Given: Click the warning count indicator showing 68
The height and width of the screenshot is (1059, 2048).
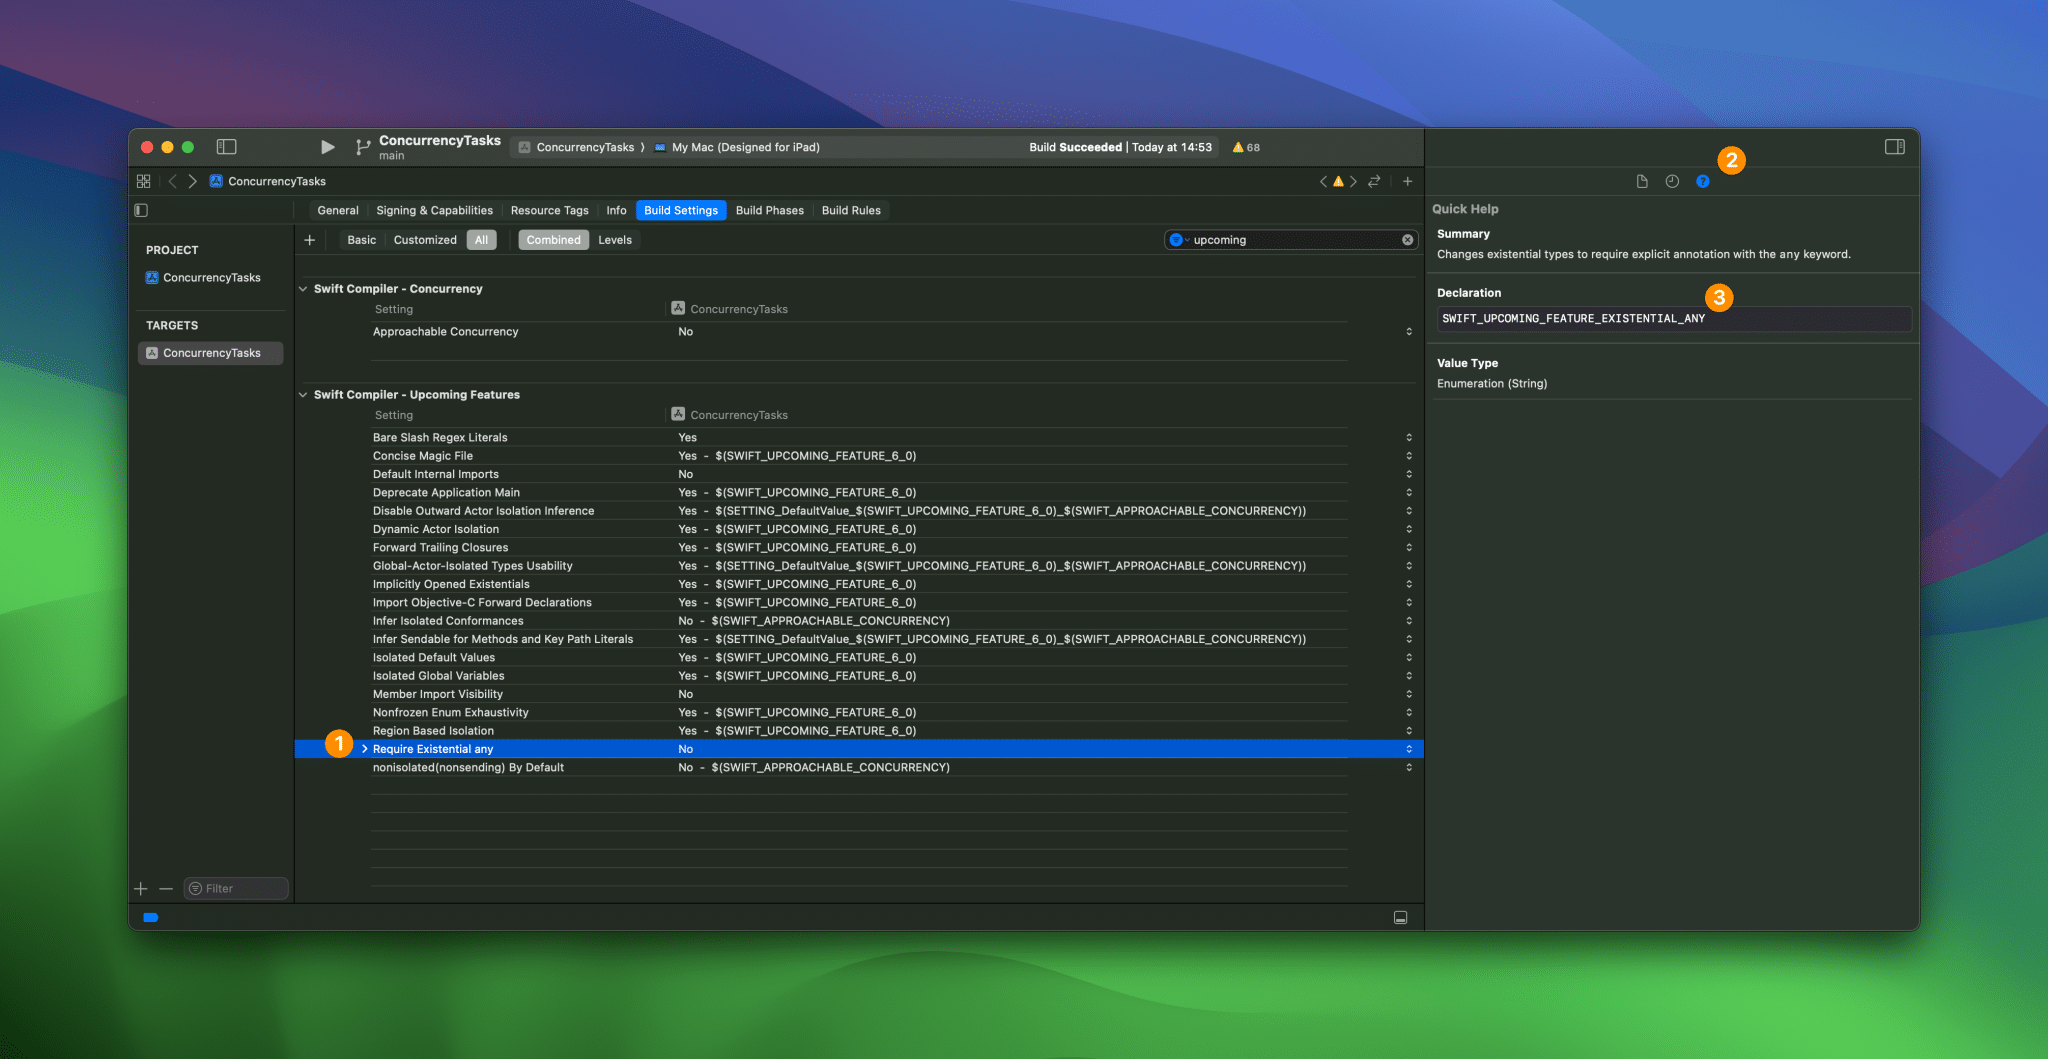Looking at the screenshot, I should 1246,147.
